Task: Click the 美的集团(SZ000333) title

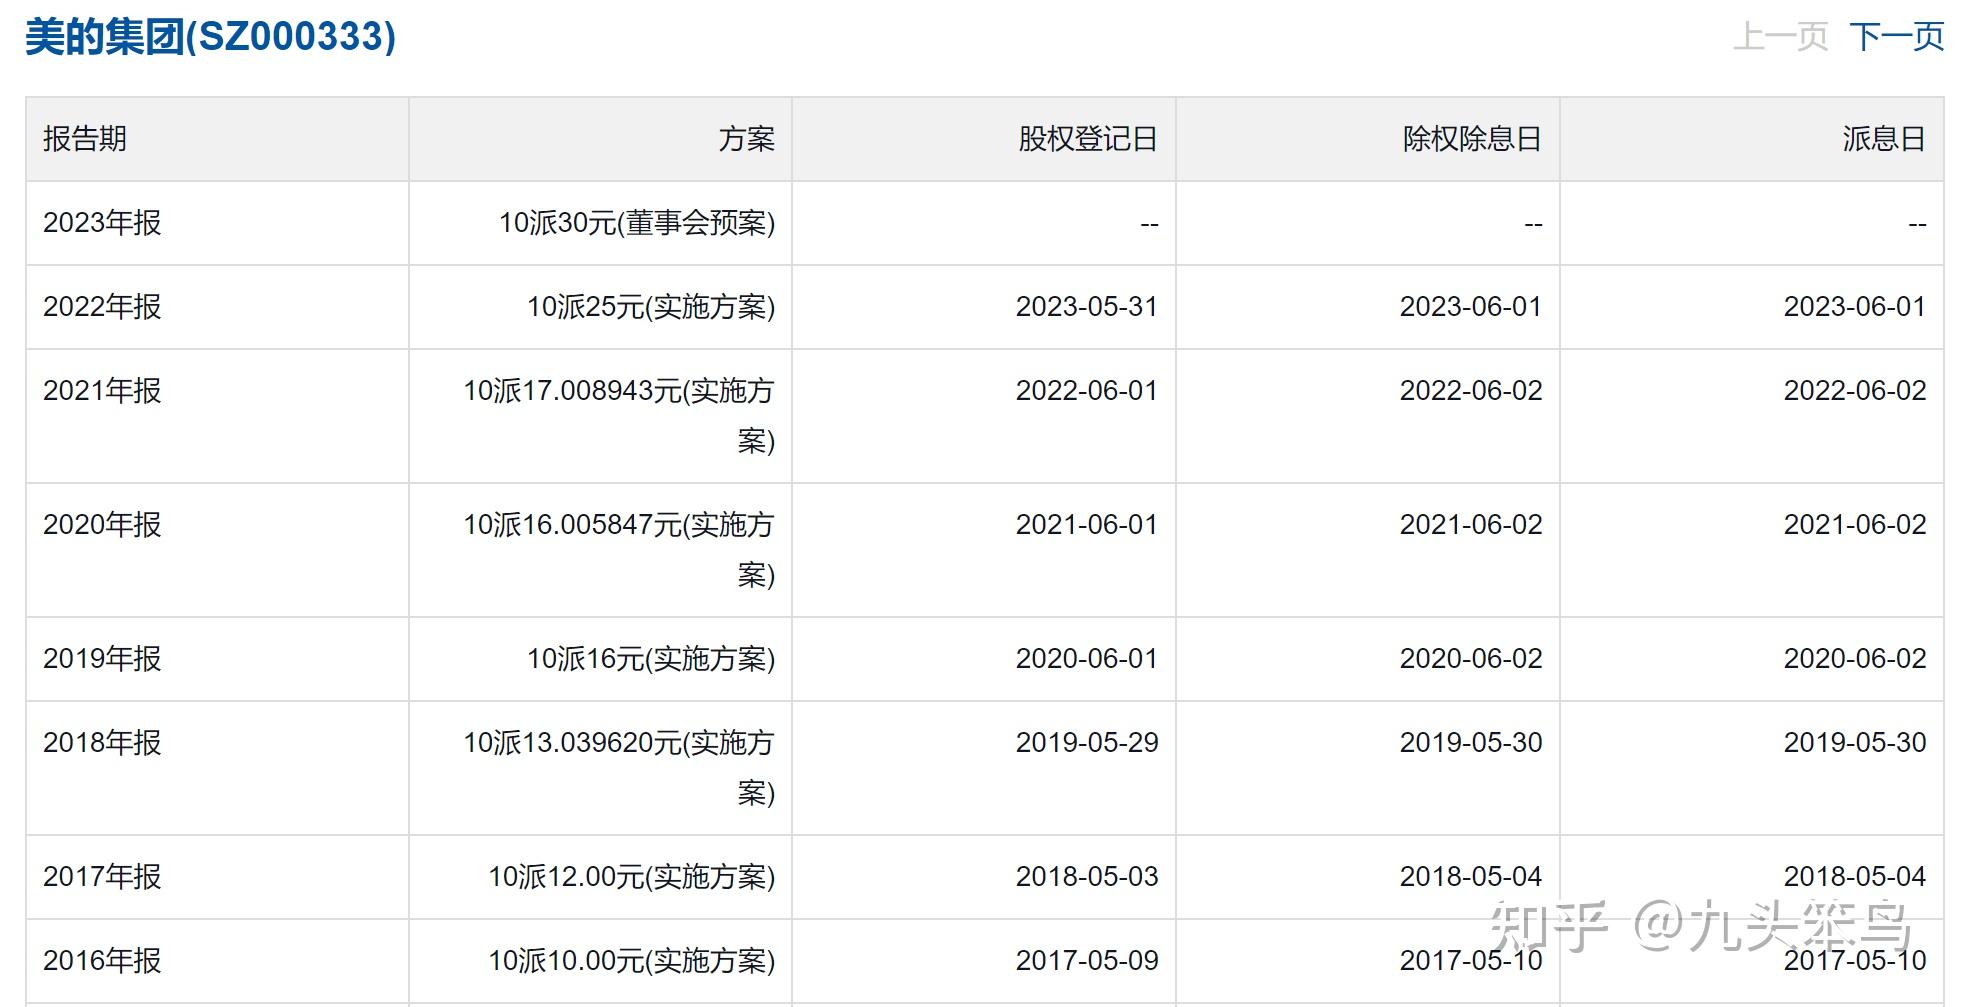Action: tap(210, 37)
